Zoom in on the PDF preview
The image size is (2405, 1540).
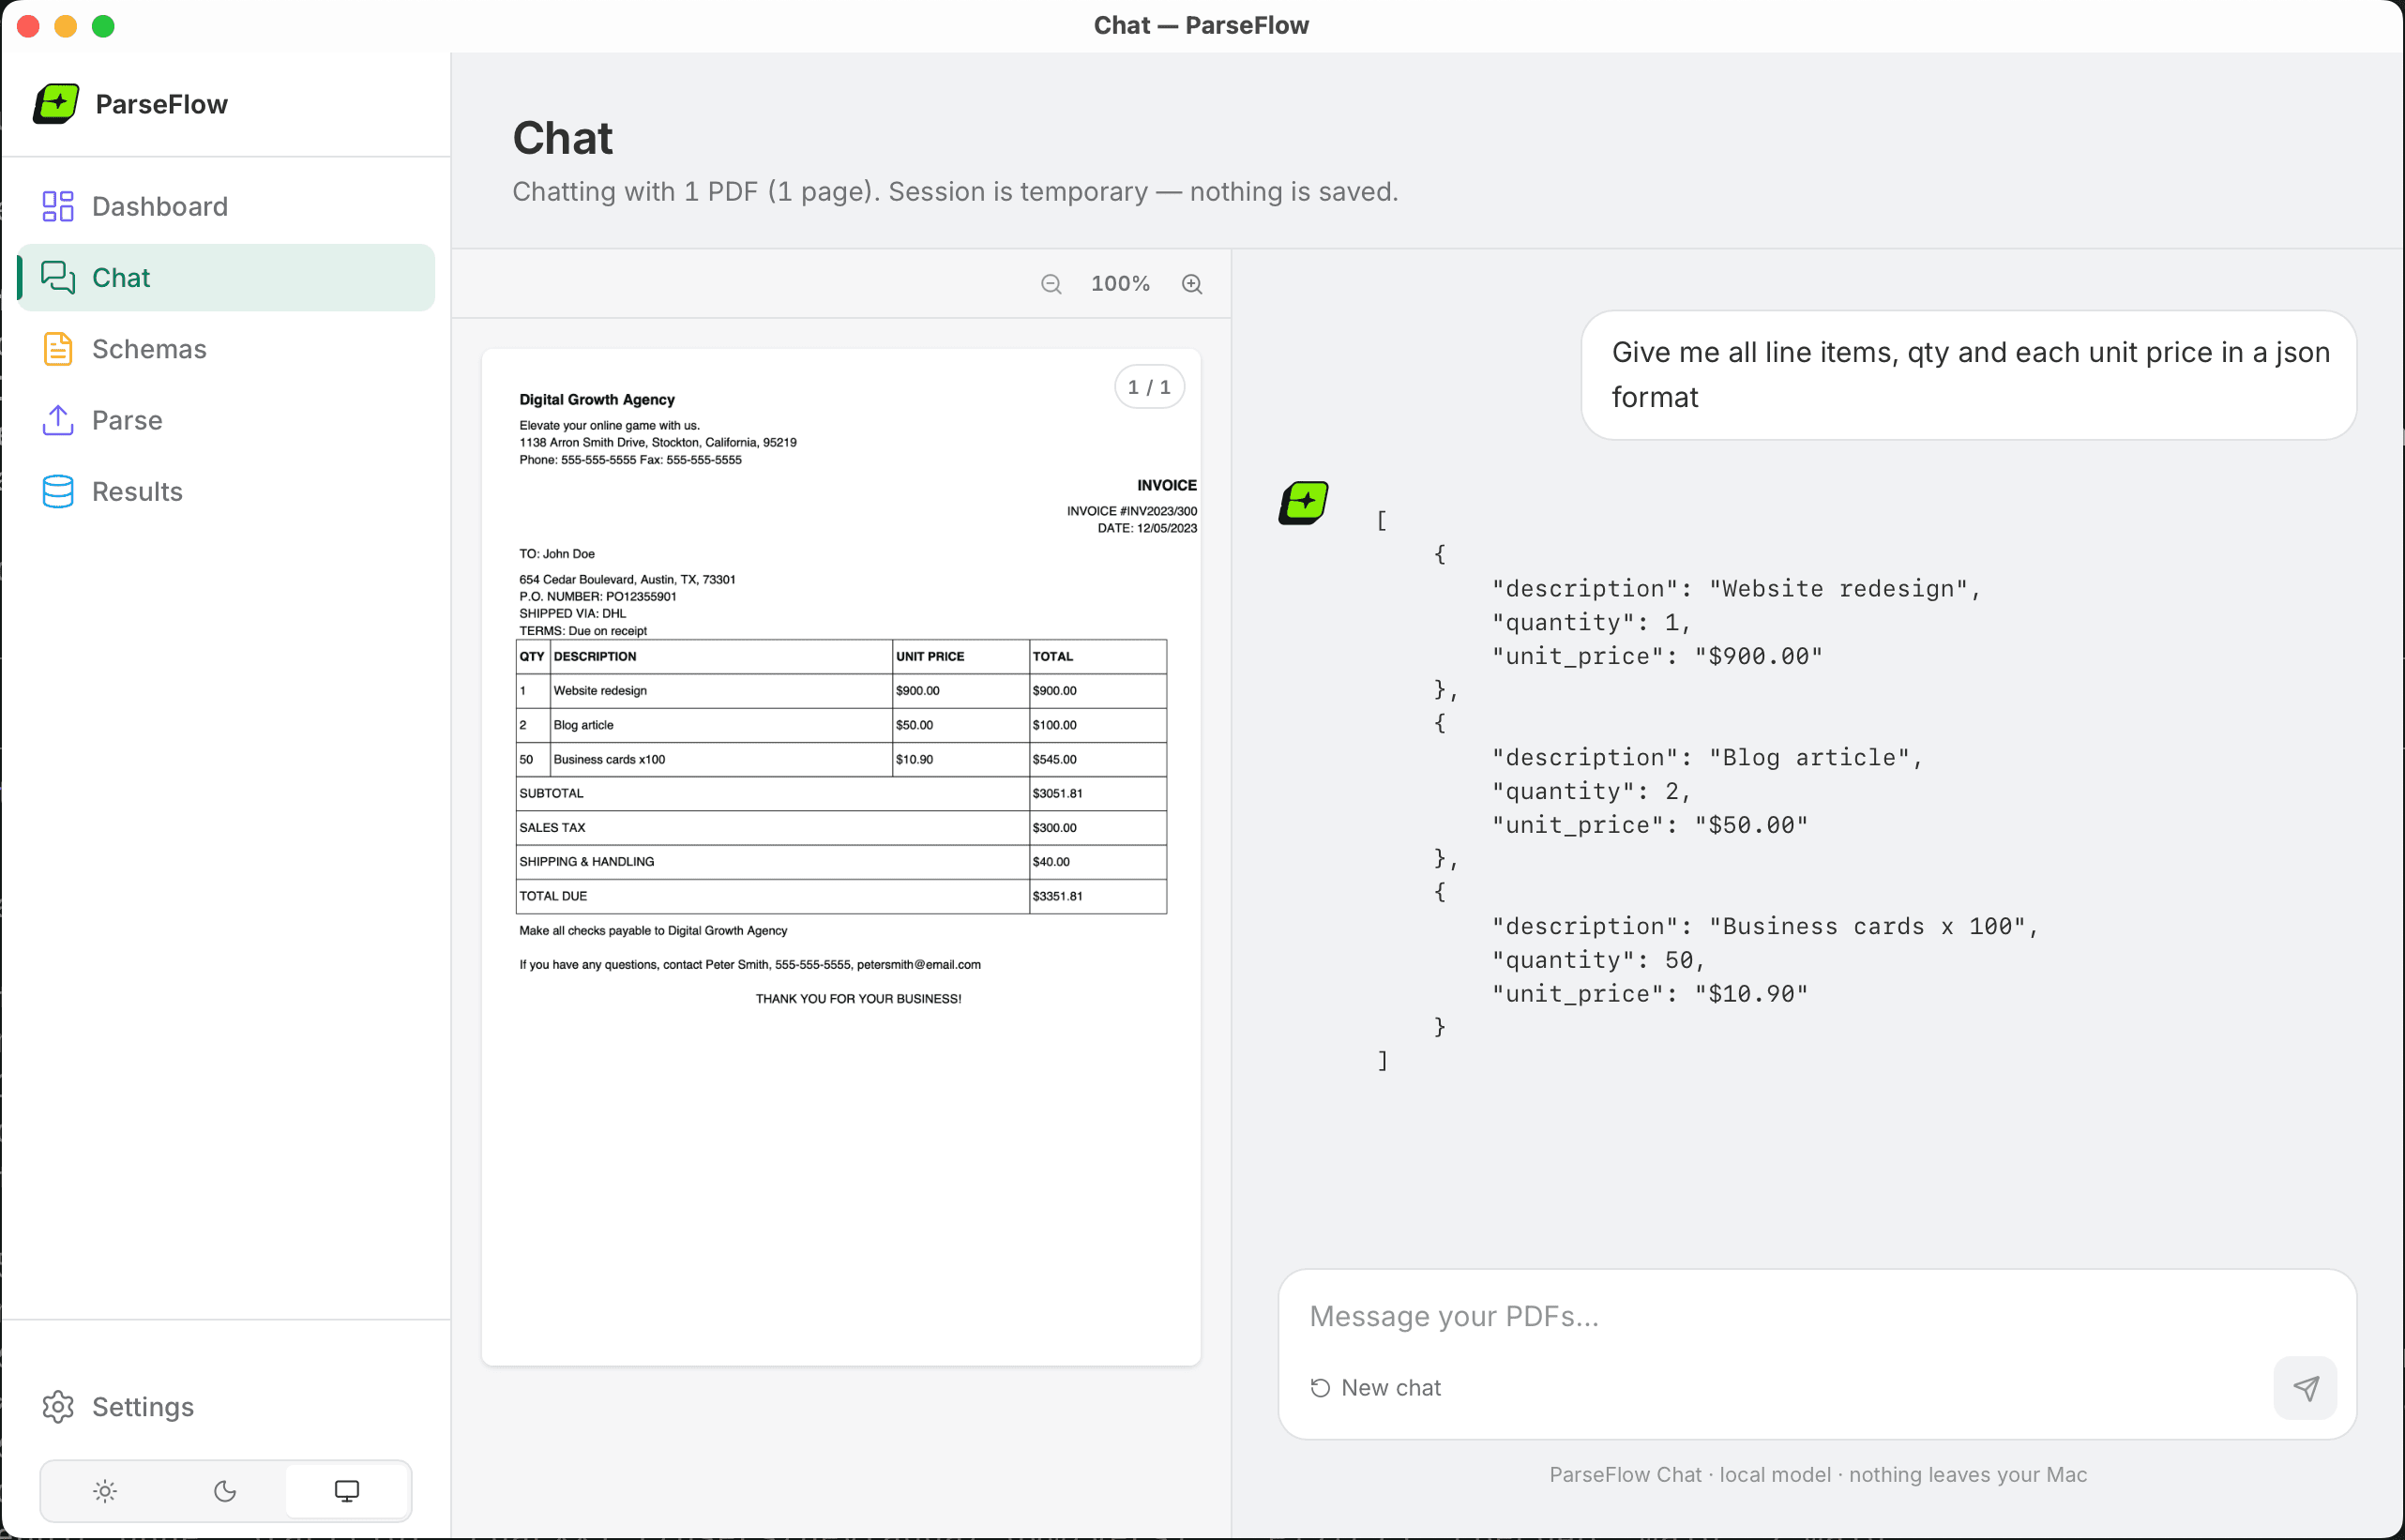point(1192,284)
